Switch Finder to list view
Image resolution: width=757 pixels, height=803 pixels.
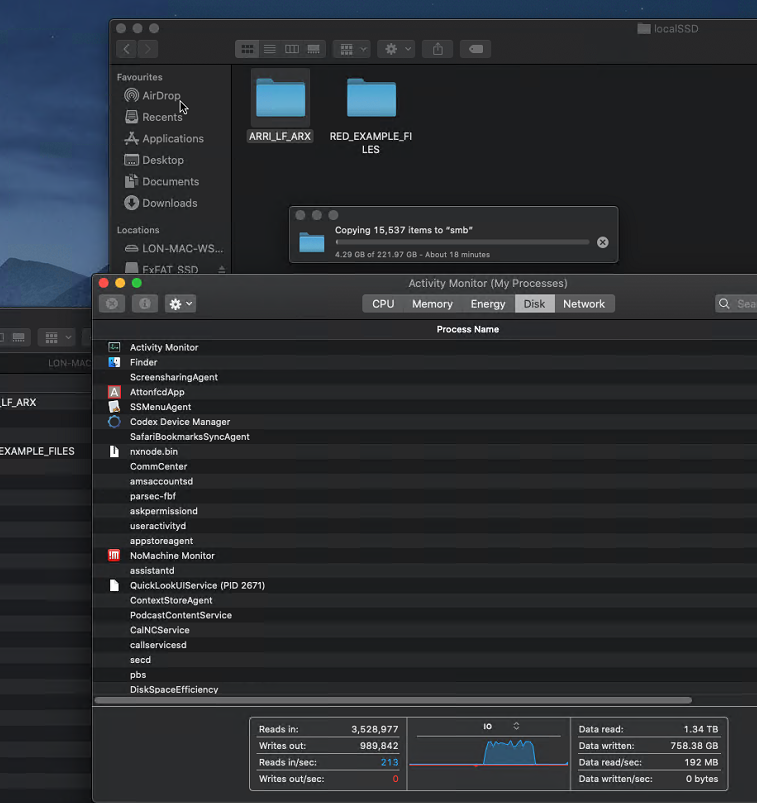269,49
